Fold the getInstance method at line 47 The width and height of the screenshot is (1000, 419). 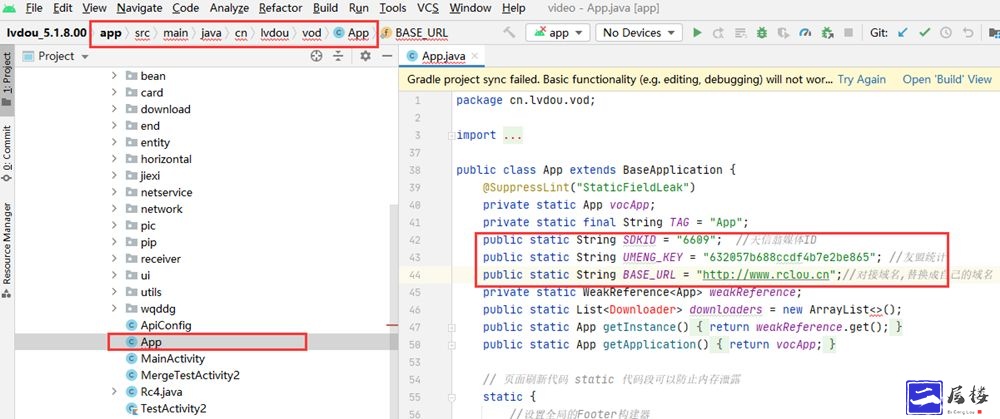pos(452,327)
